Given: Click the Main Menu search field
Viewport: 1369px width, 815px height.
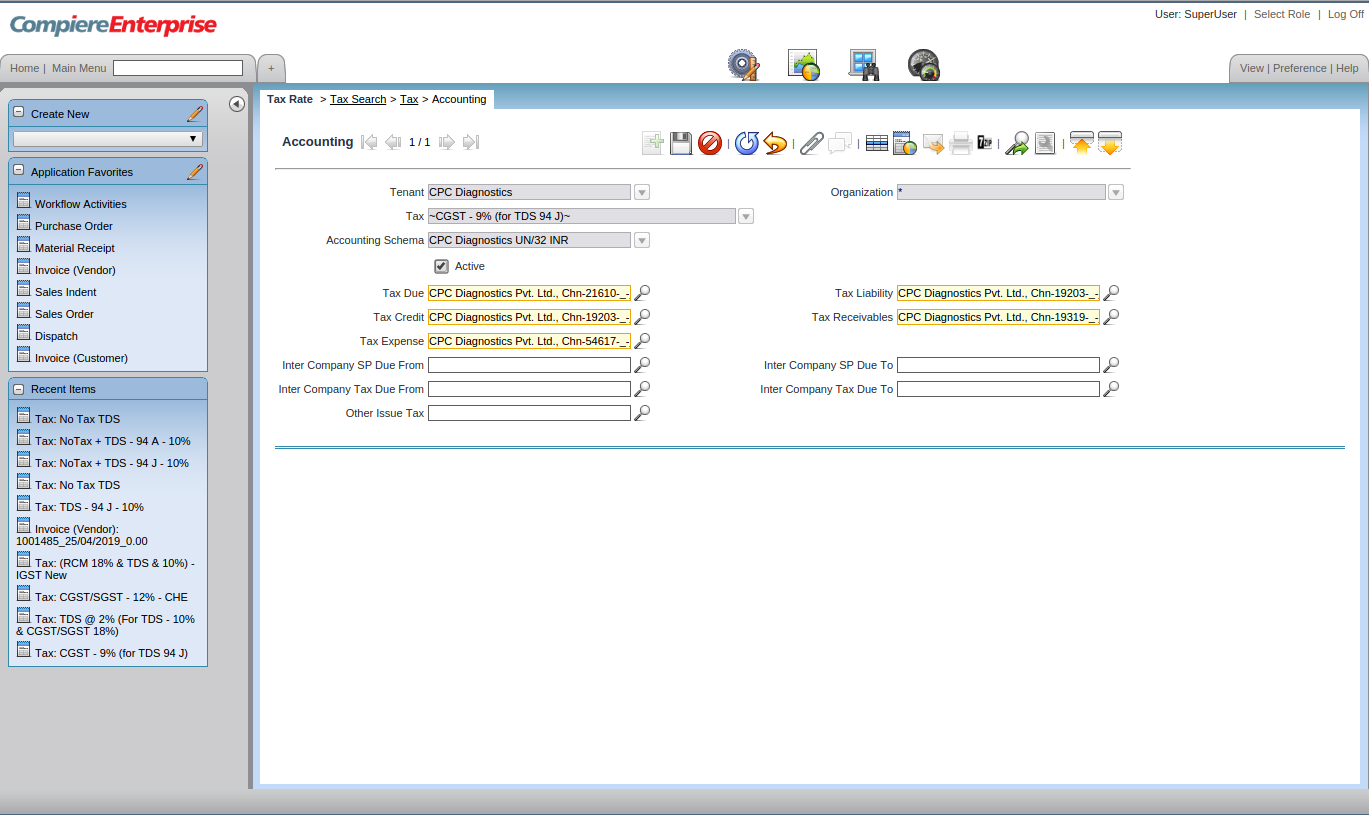Looking at the screenshot, I should point(178,68).
